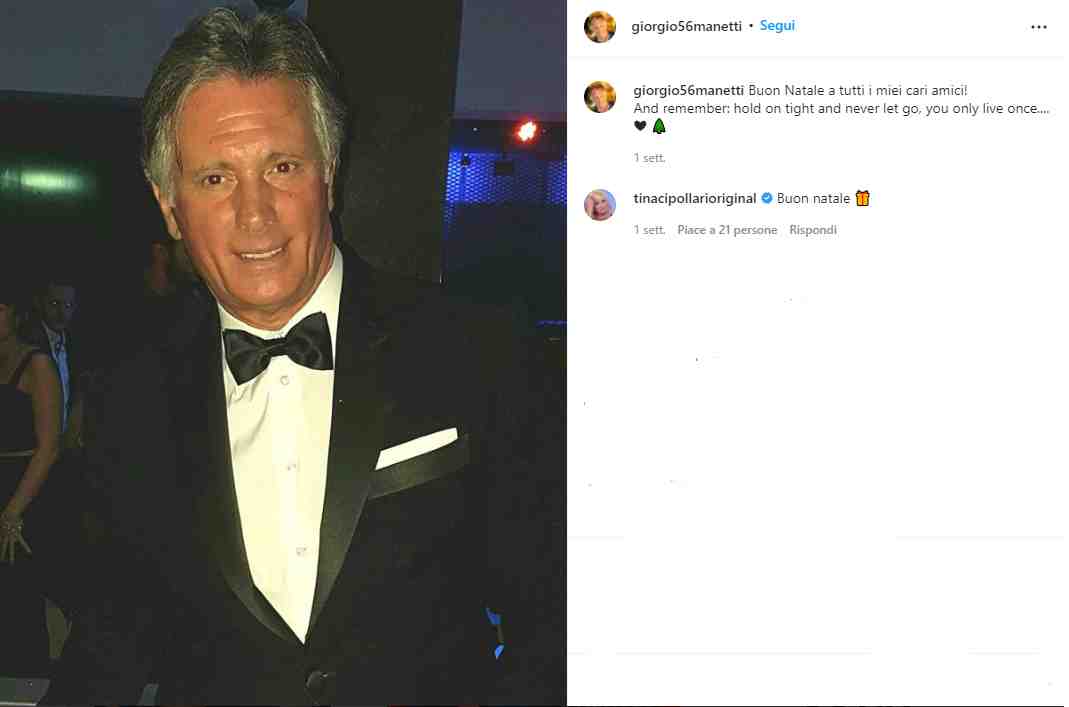Open giorgio56manetti username in header
This screenshot has height=707, width=1069.
pos(687,27)
